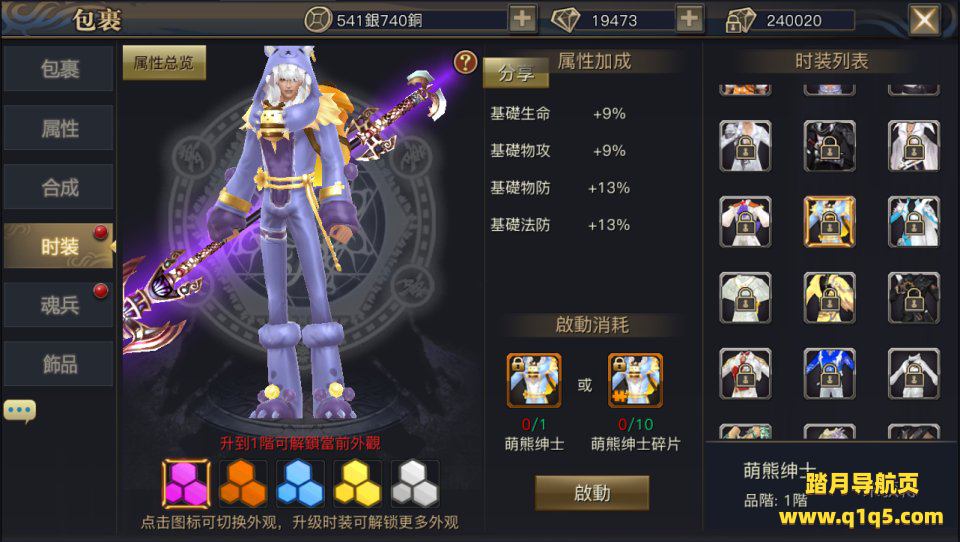Screen dimensions: 960x542
Task: Switch to the 魂兵 tab
Action: 59,305
